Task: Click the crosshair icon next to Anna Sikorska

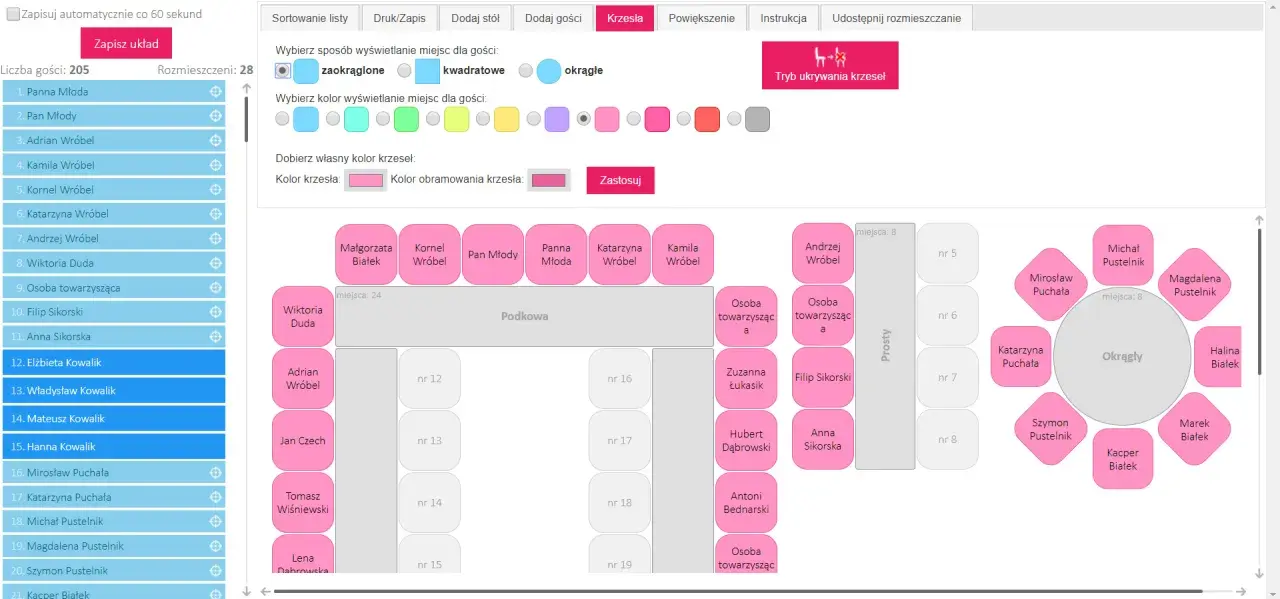Action: coord(215,337)
